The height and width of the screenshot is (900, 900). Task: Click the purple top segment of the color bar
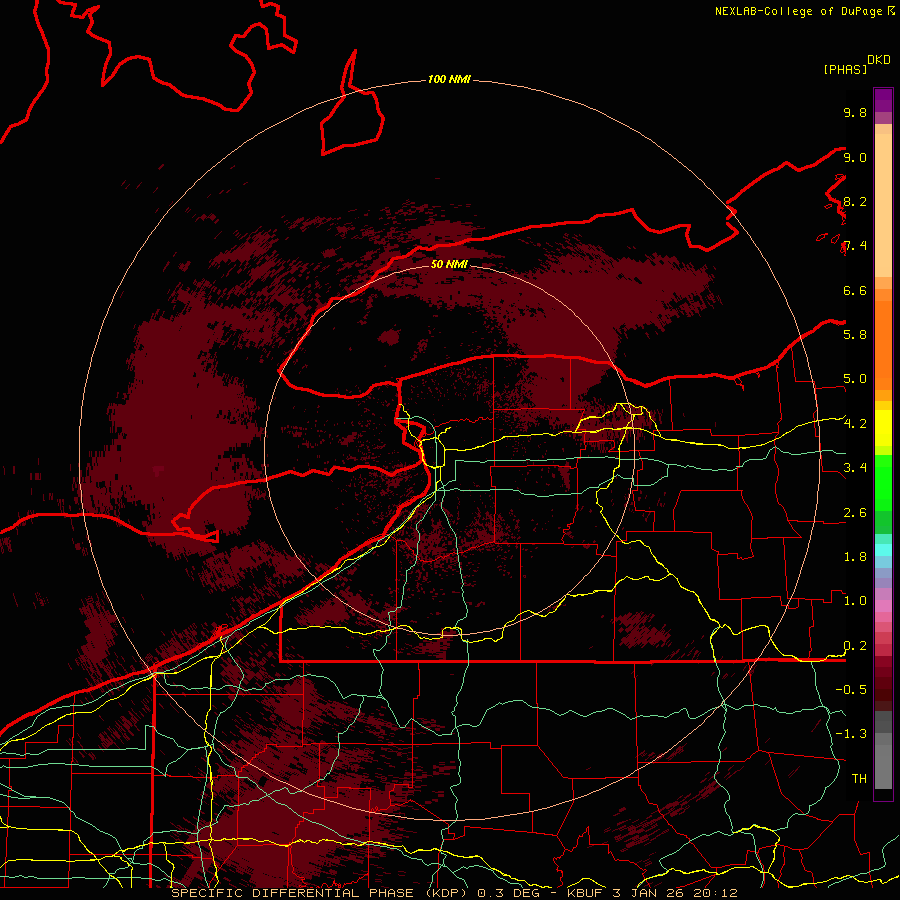tap(883, 100)
